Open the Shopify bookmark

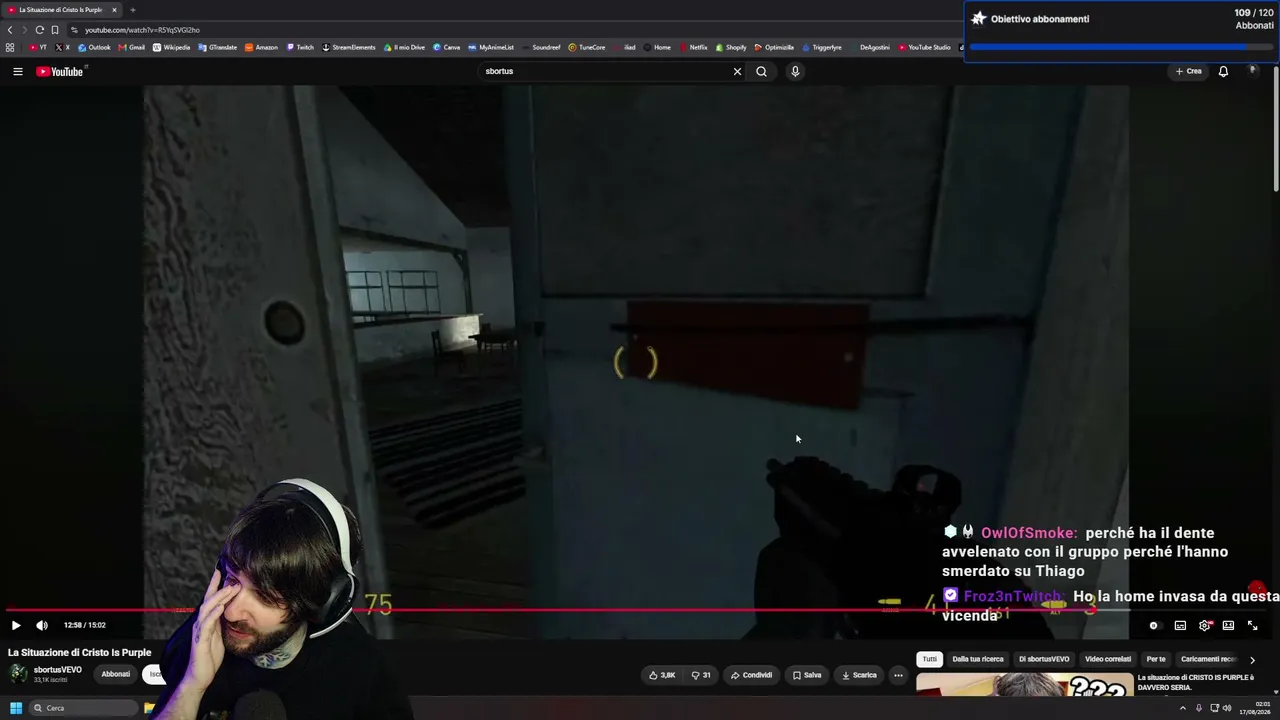[x=731, y=47]
